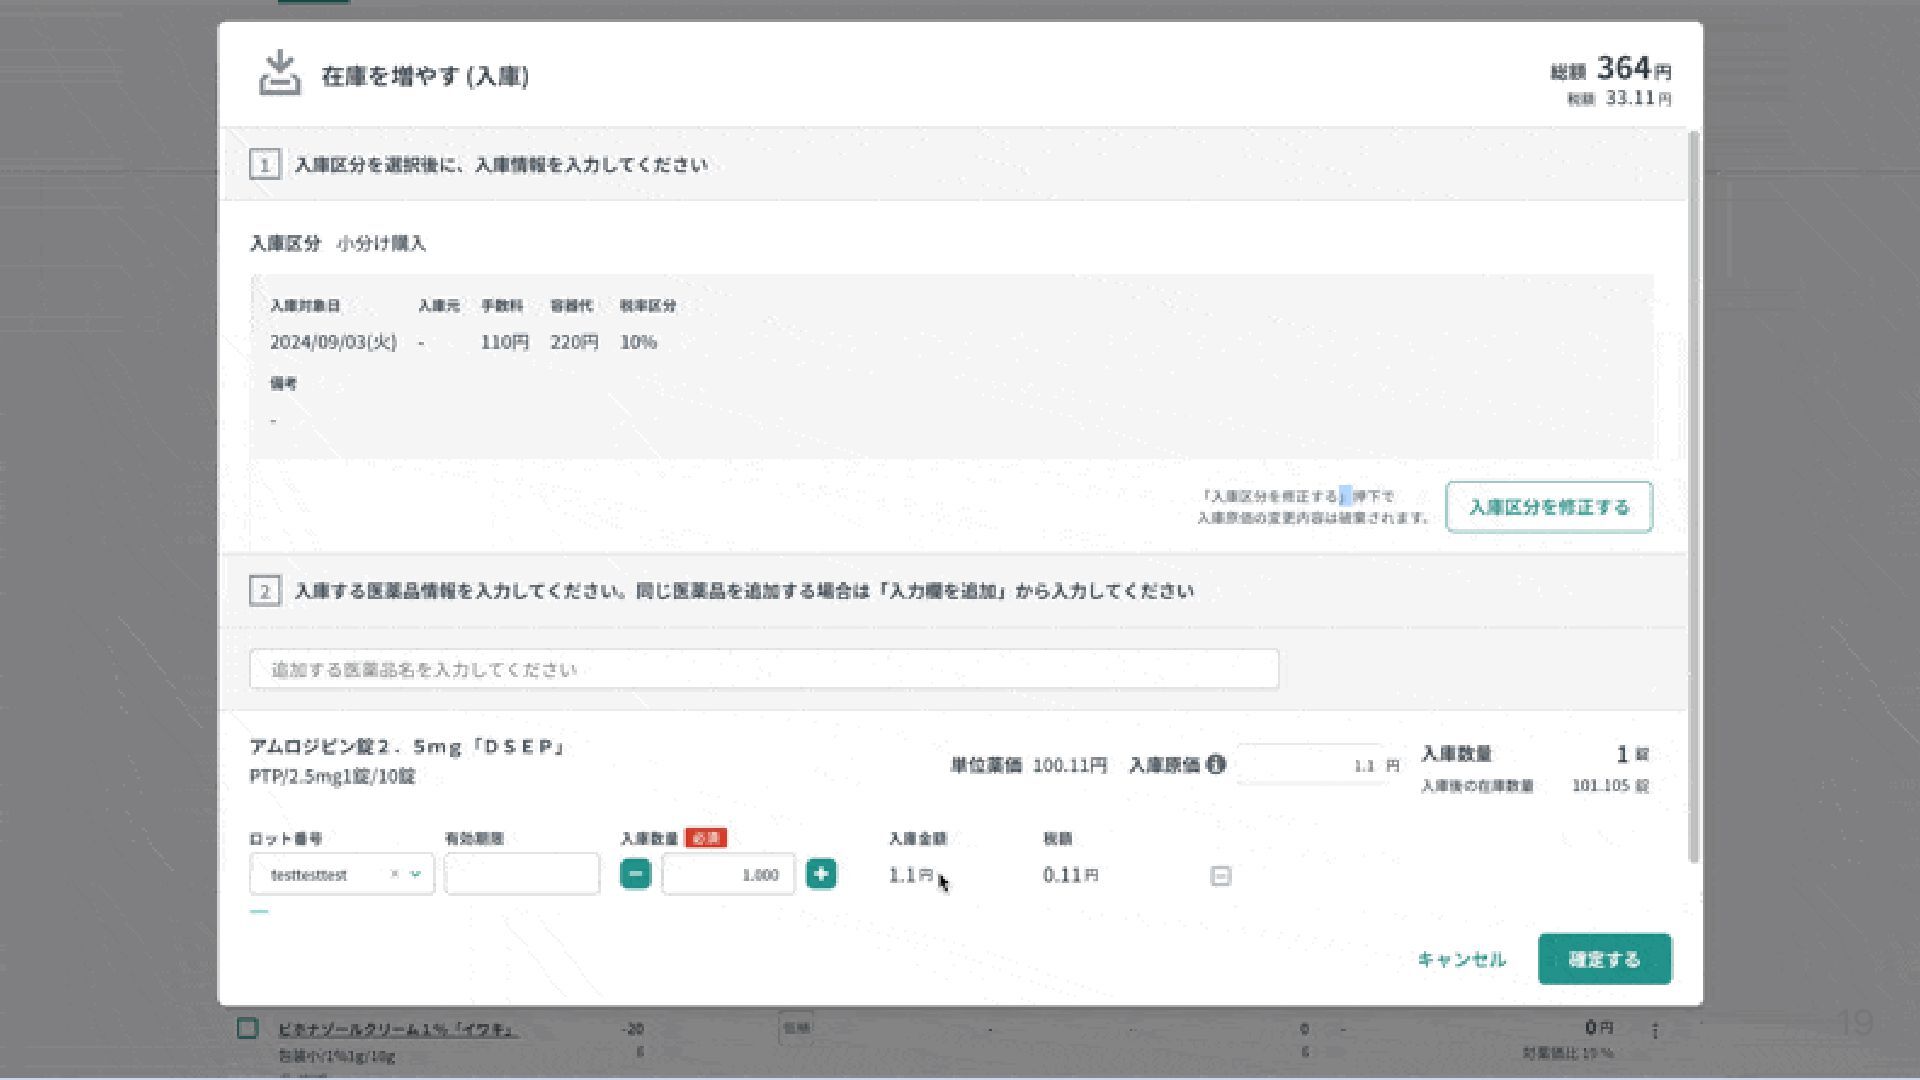Decrease 入庫数量 with the minus button

pos(635,874)
